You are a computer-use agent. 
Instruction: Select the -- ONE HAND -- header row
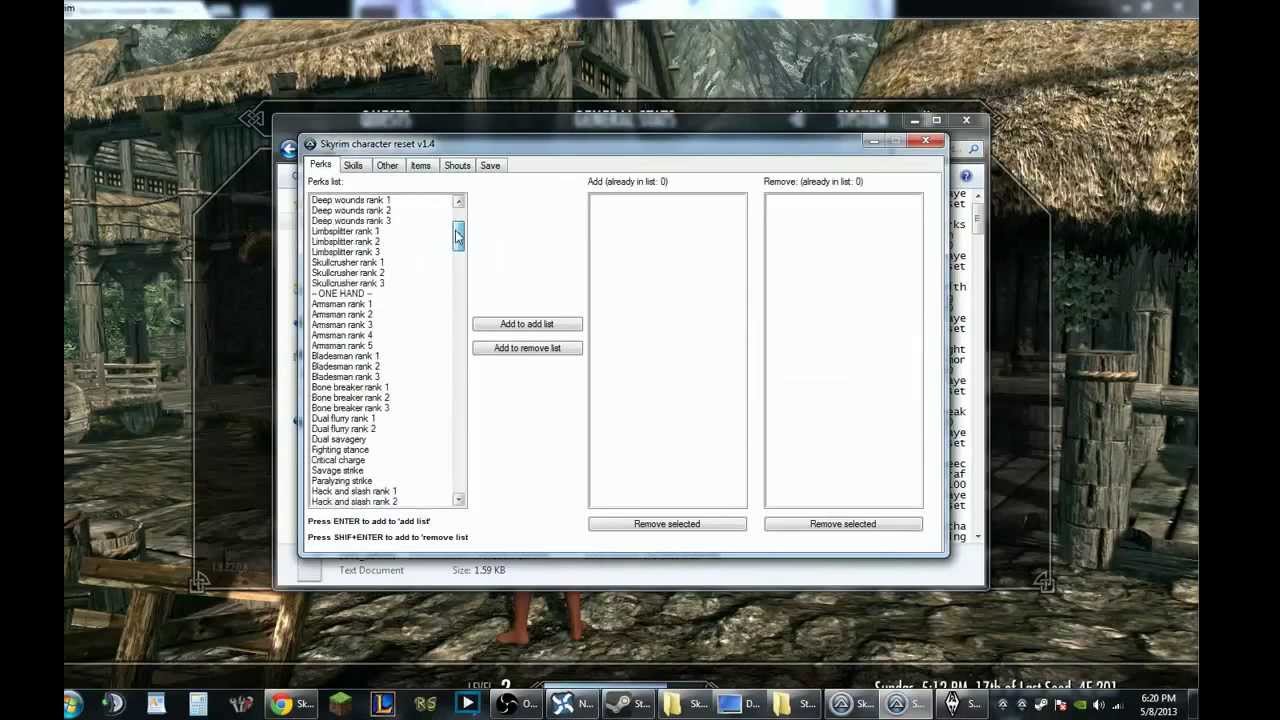(342, 294)
